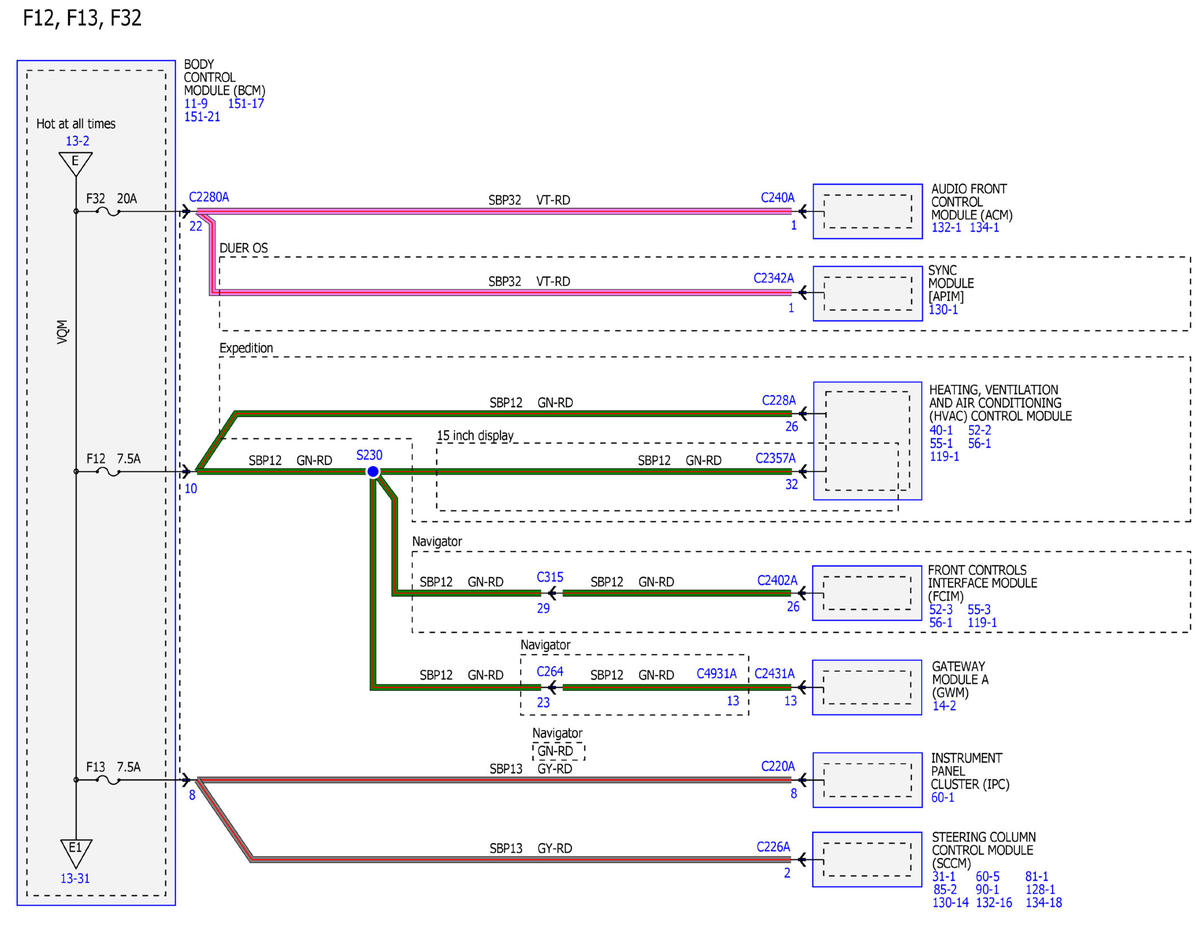The image size is (1200, 927).
Task: Open the 13-31 page reference link
Action: (77, 877)
